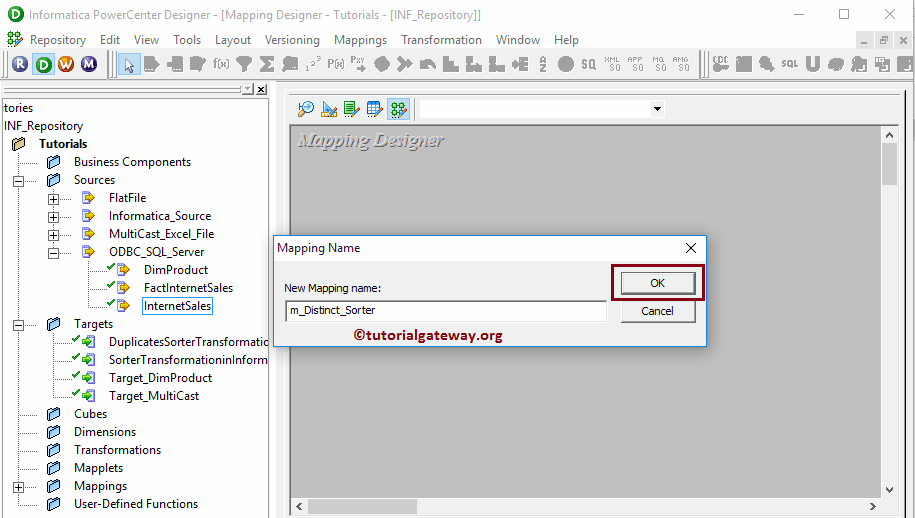The height and width of the screenshot is (518, 915).
Task: Click the active Mapping Designer tool icon
Action: coord(399,109)
